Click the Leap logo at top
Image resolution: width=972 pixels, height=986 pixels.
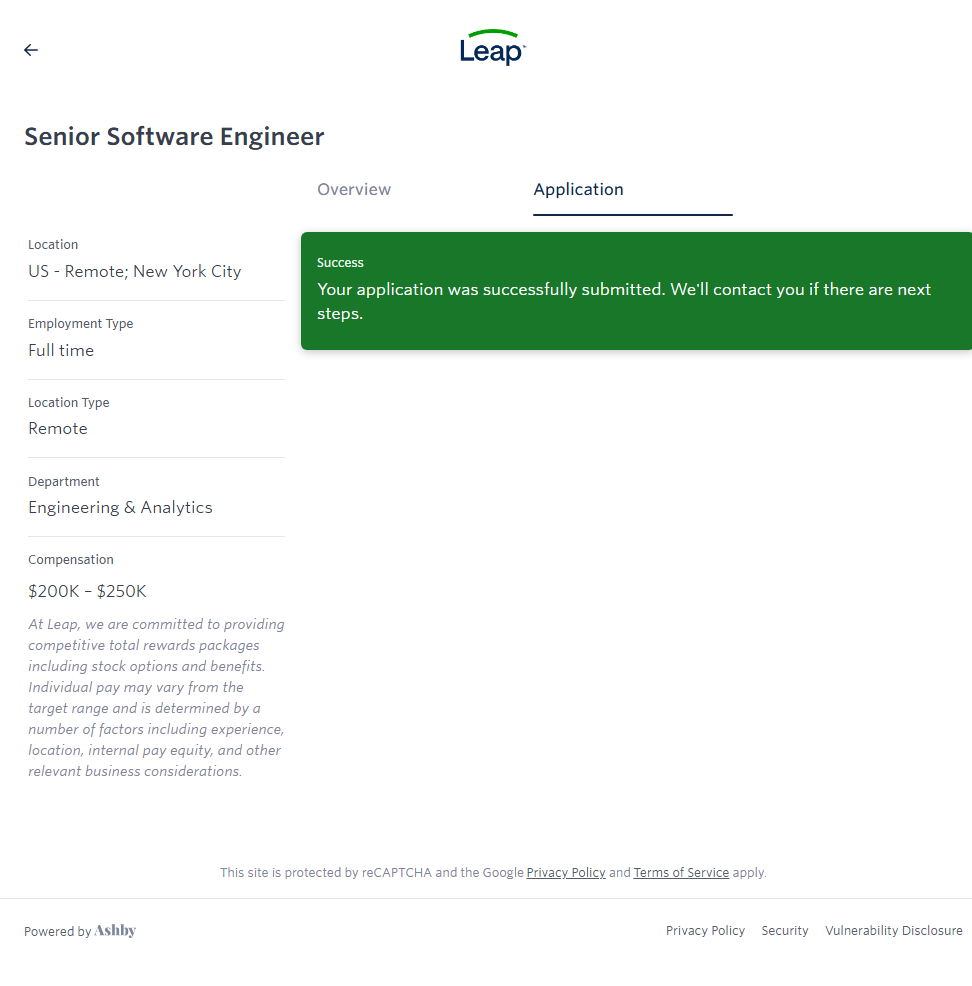coord(492,48)
